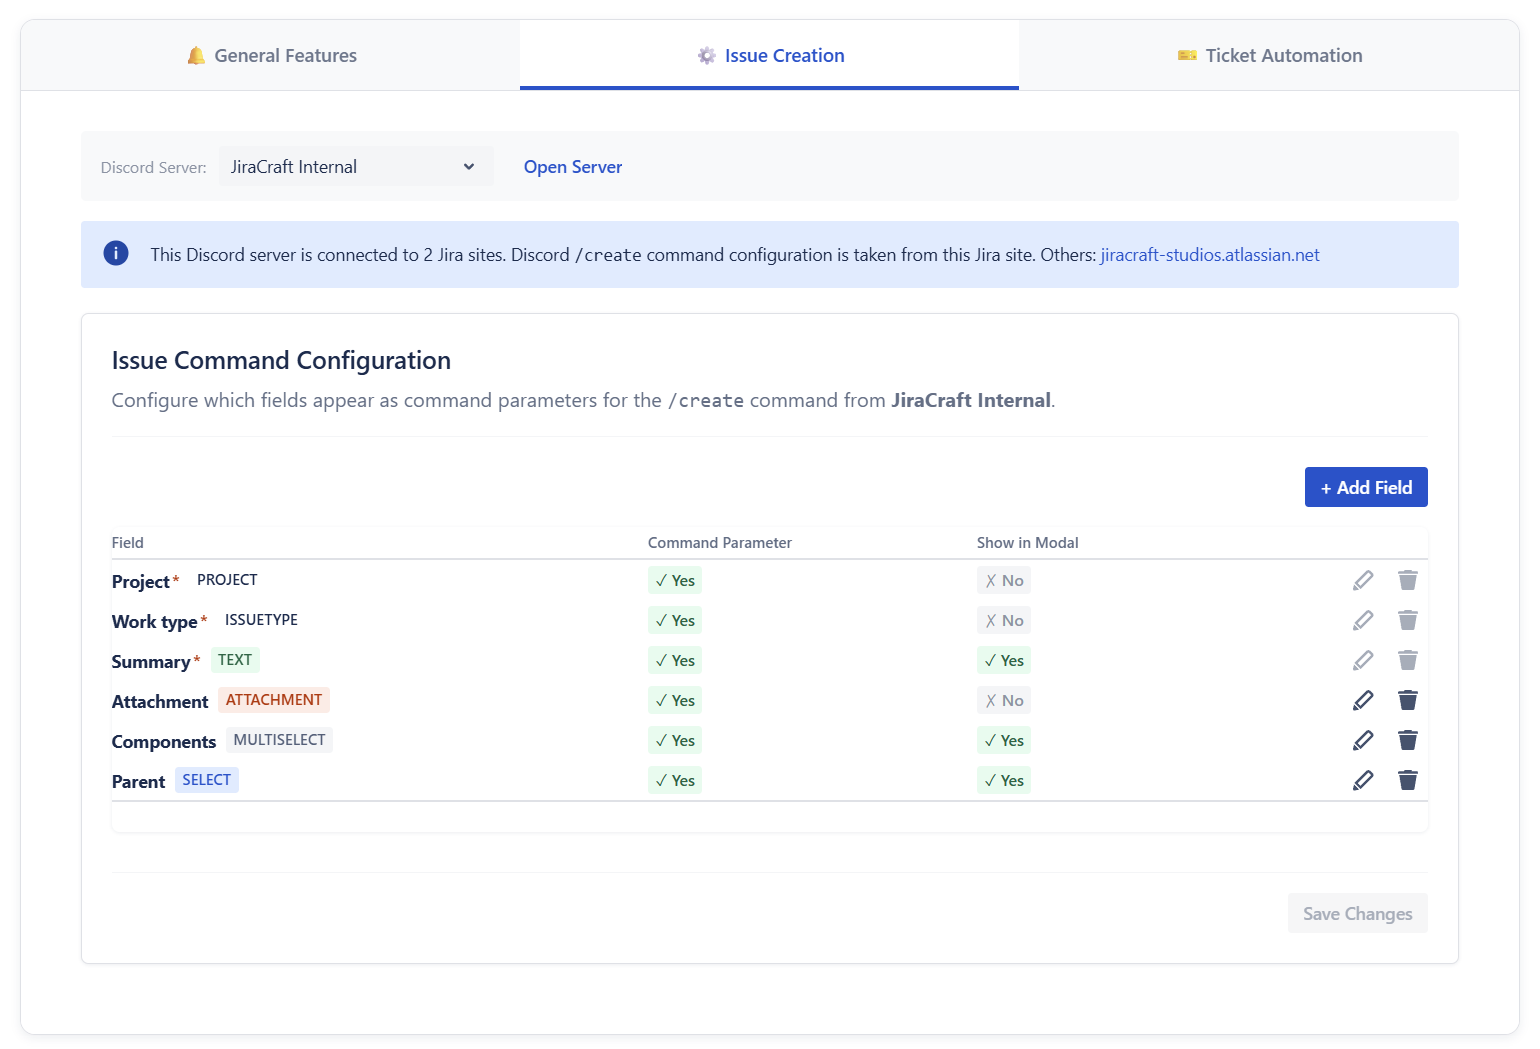Open the Discord Server dropdown
The height and width of the screenshot is (1049, 1540).
pos(355,166)
